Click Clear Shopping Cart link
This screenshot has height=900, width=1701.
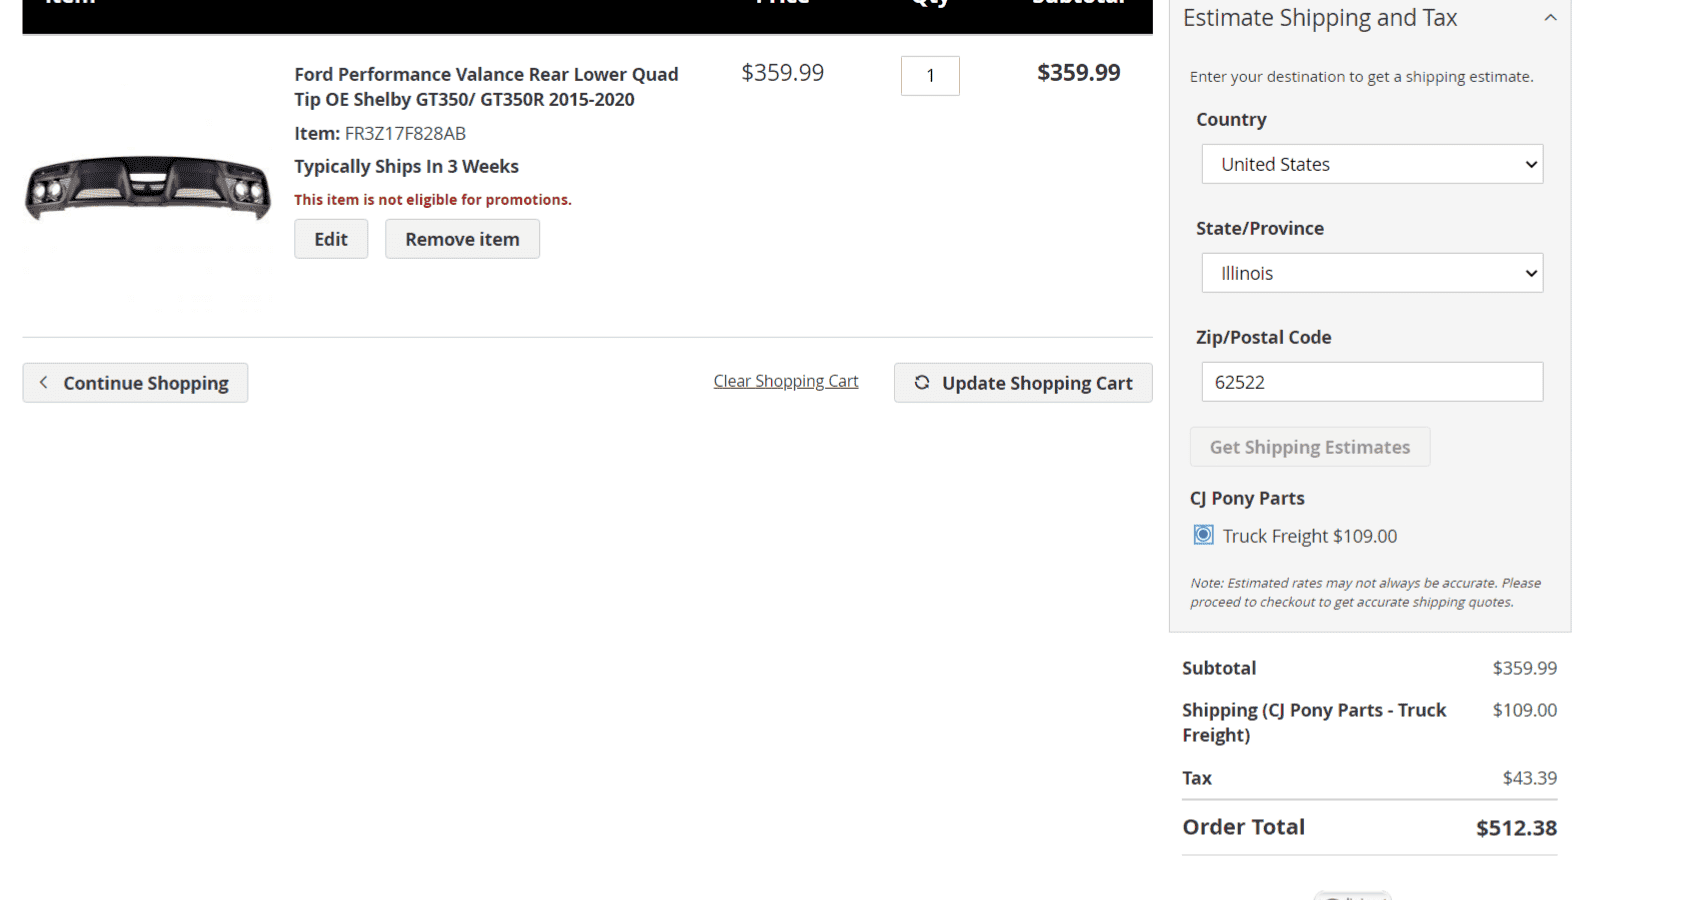[786, 381]
